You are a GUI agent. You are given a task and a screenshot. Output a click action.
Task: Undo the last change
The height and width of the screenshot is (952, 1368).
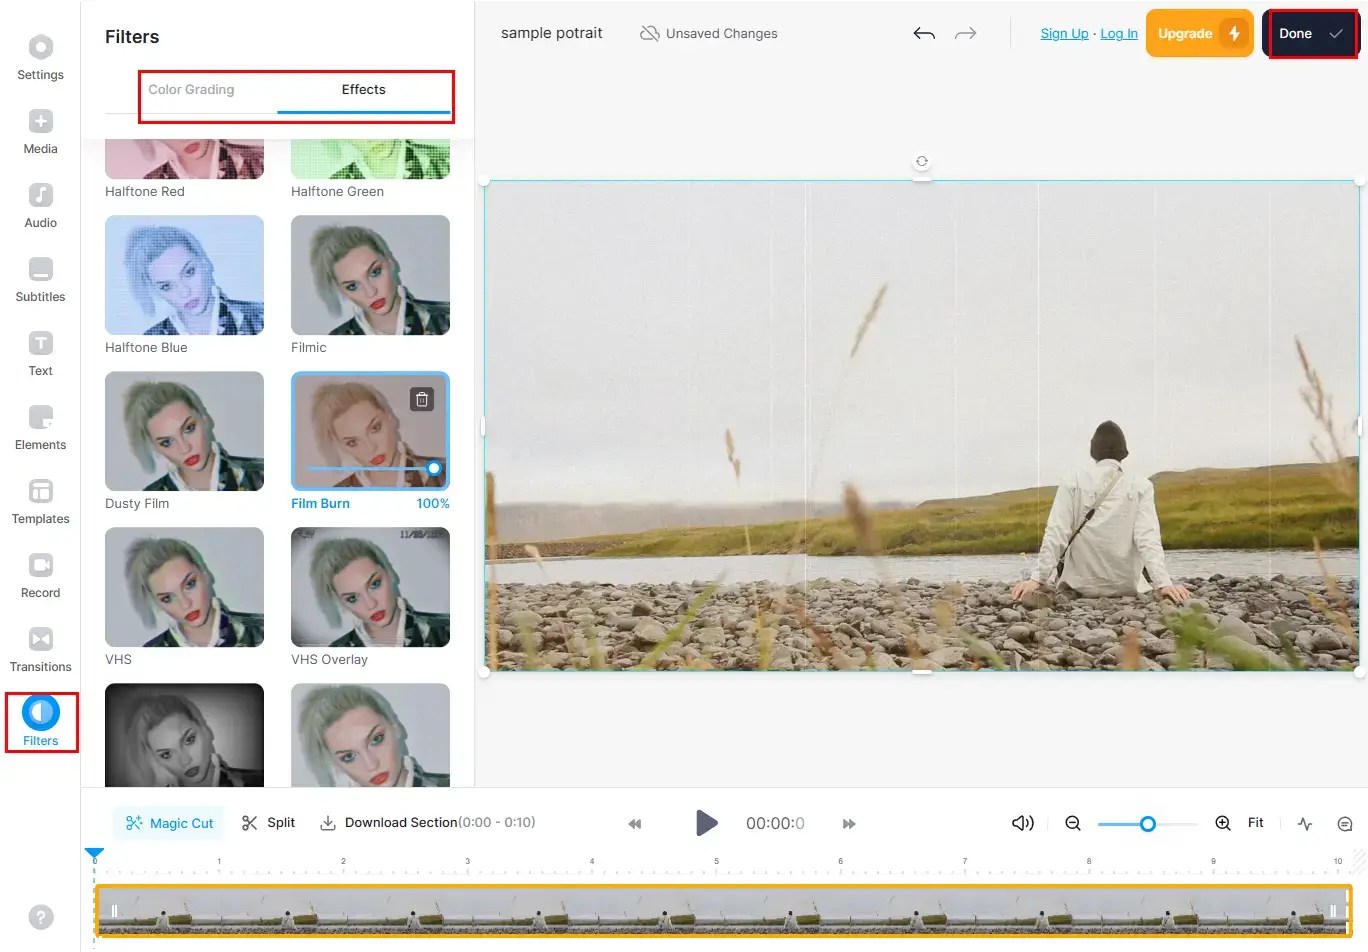coord(923,33)
